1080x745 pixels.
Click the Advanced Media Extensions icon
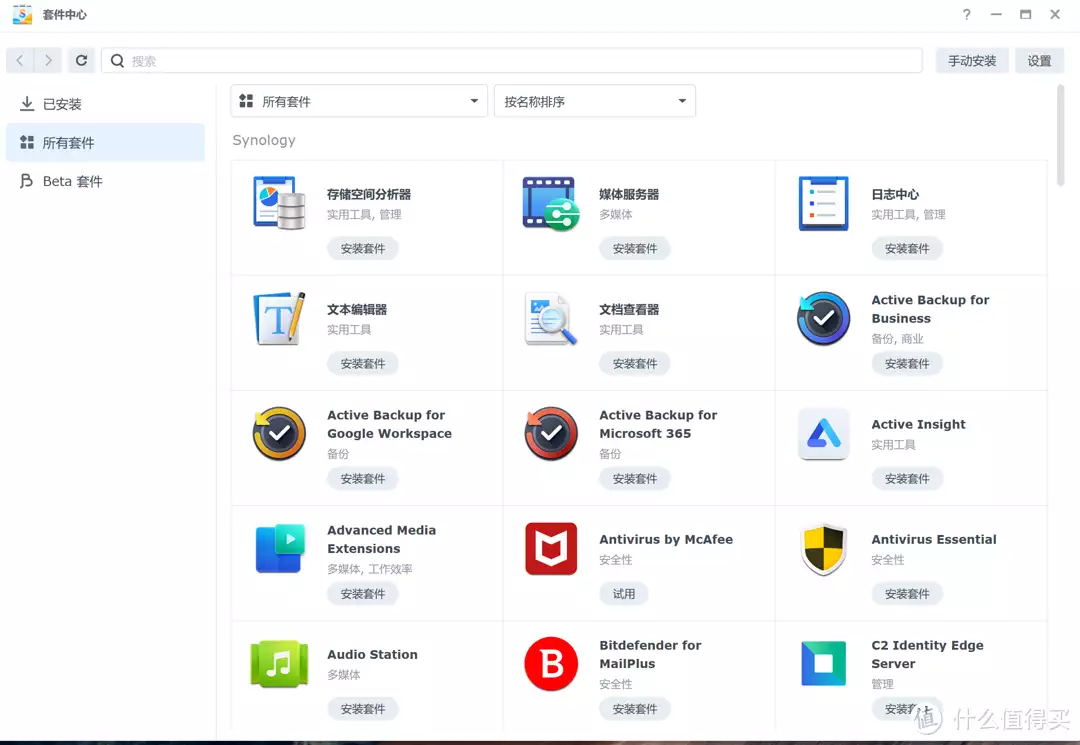[279, 548]
